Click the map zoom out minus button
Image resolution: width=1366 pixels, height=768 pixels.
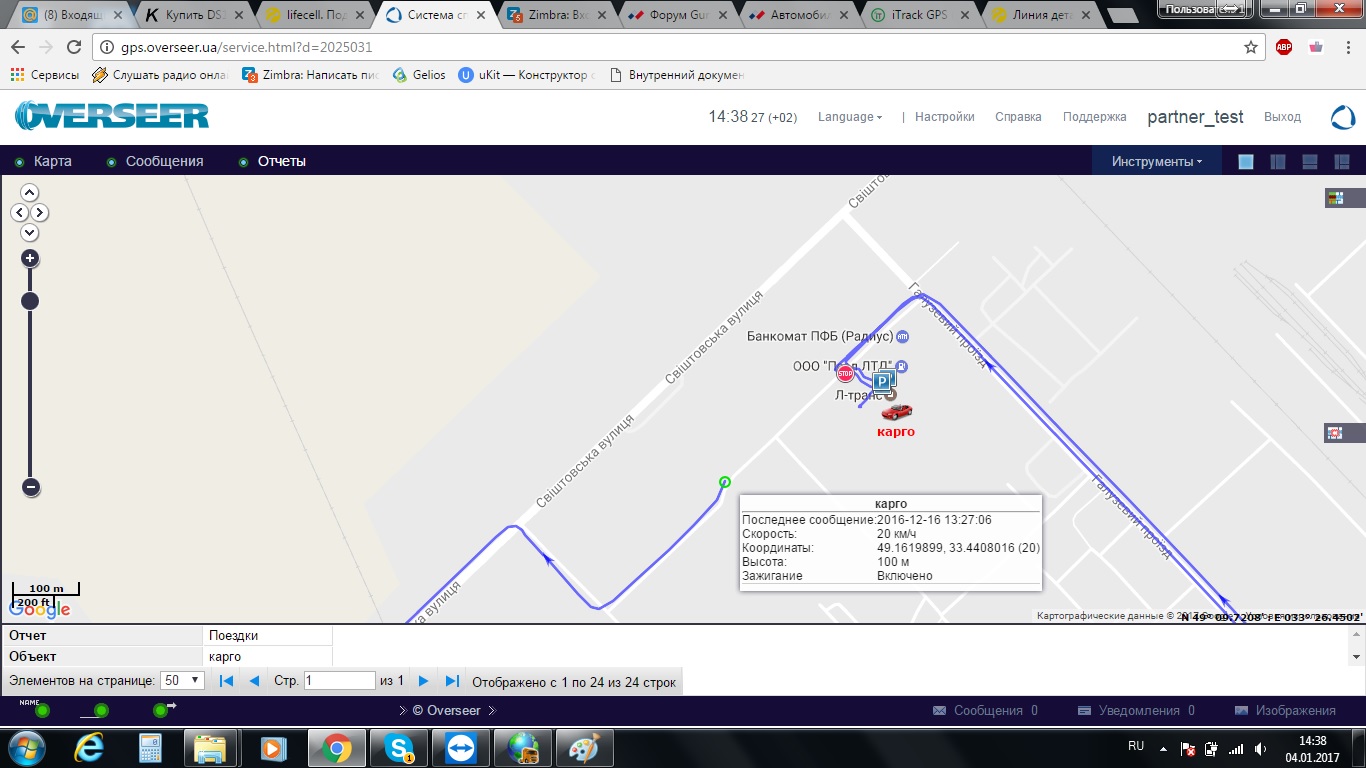pos(30,488)
